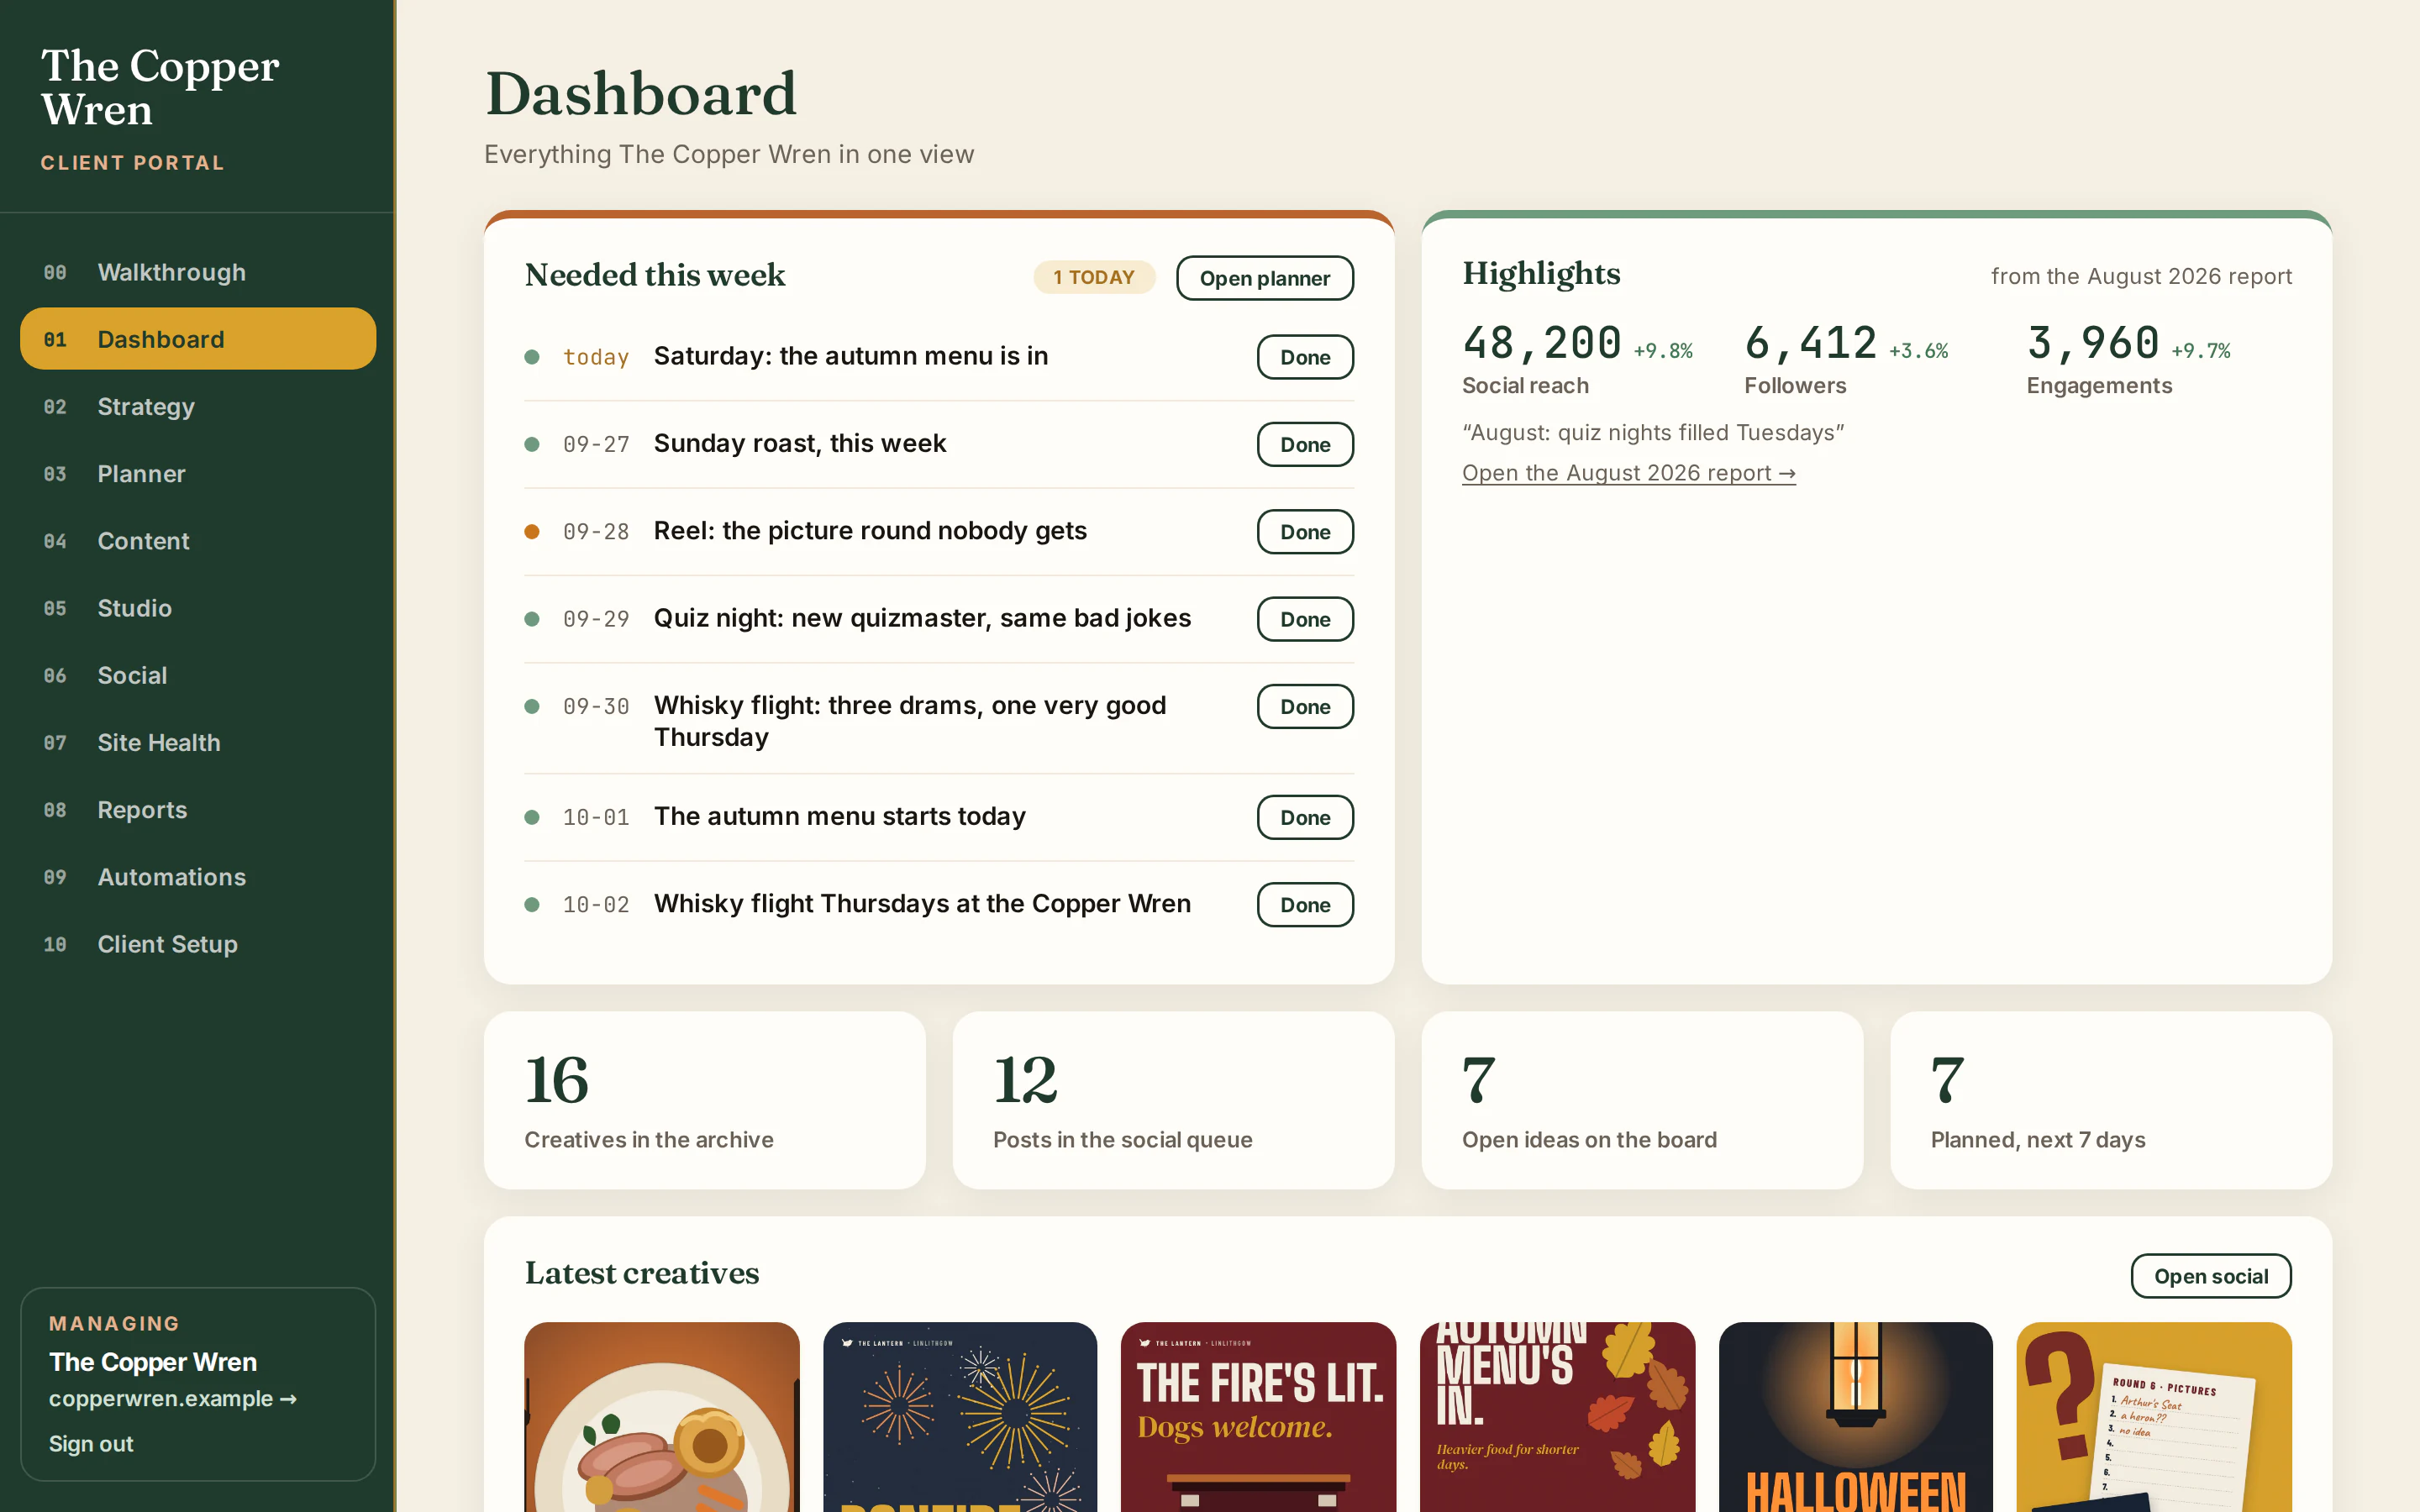This screenshot has width=2420, height=1512.
Task: Open the Halloween lantern creative
Action: pos(1855,1417)
